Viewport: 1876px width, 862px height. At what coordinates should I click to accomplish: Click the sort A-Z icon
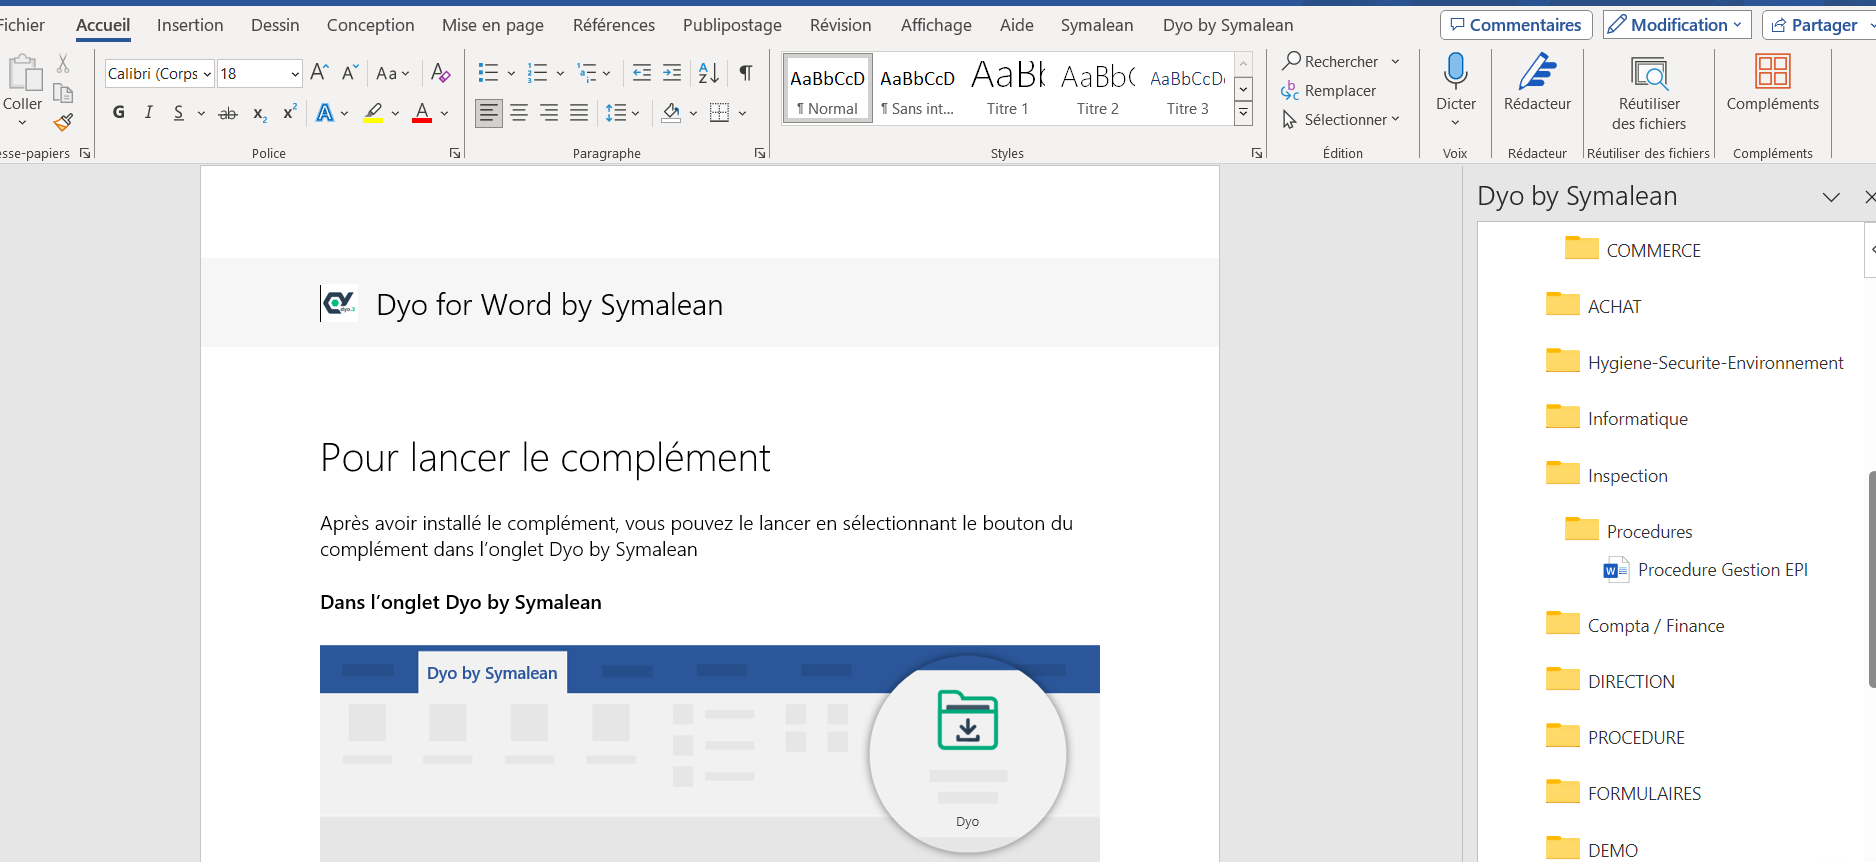click(708, 72)
